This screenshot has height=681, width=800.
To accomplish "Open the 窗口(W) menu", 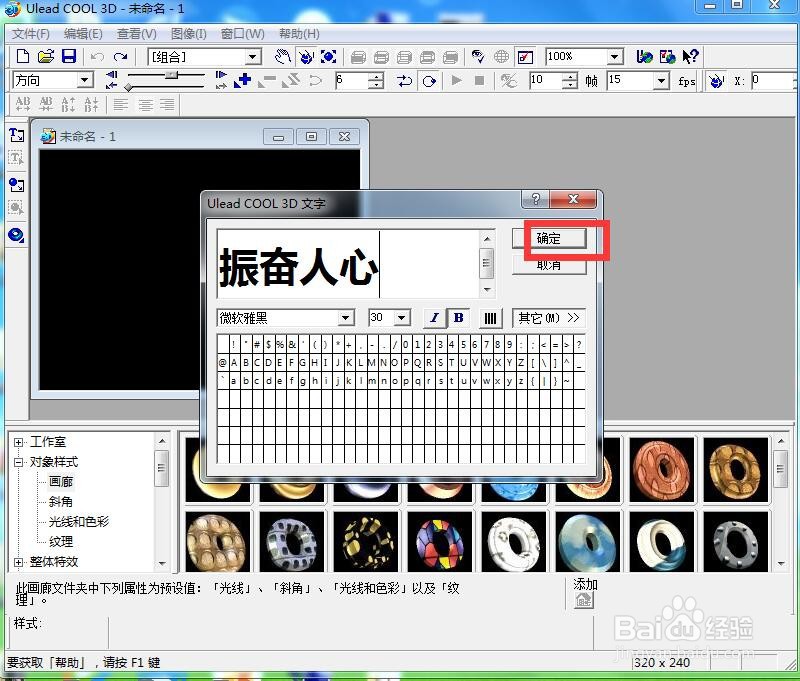I will (242, 34).
